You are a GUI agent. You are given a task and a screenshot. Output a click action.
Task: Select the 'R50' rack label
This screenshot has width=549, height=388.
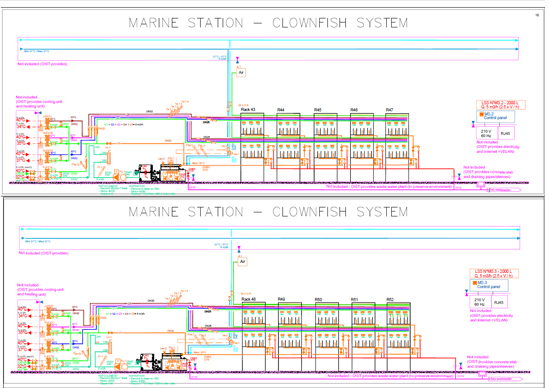pyautogui.click(x=318, y=299)
